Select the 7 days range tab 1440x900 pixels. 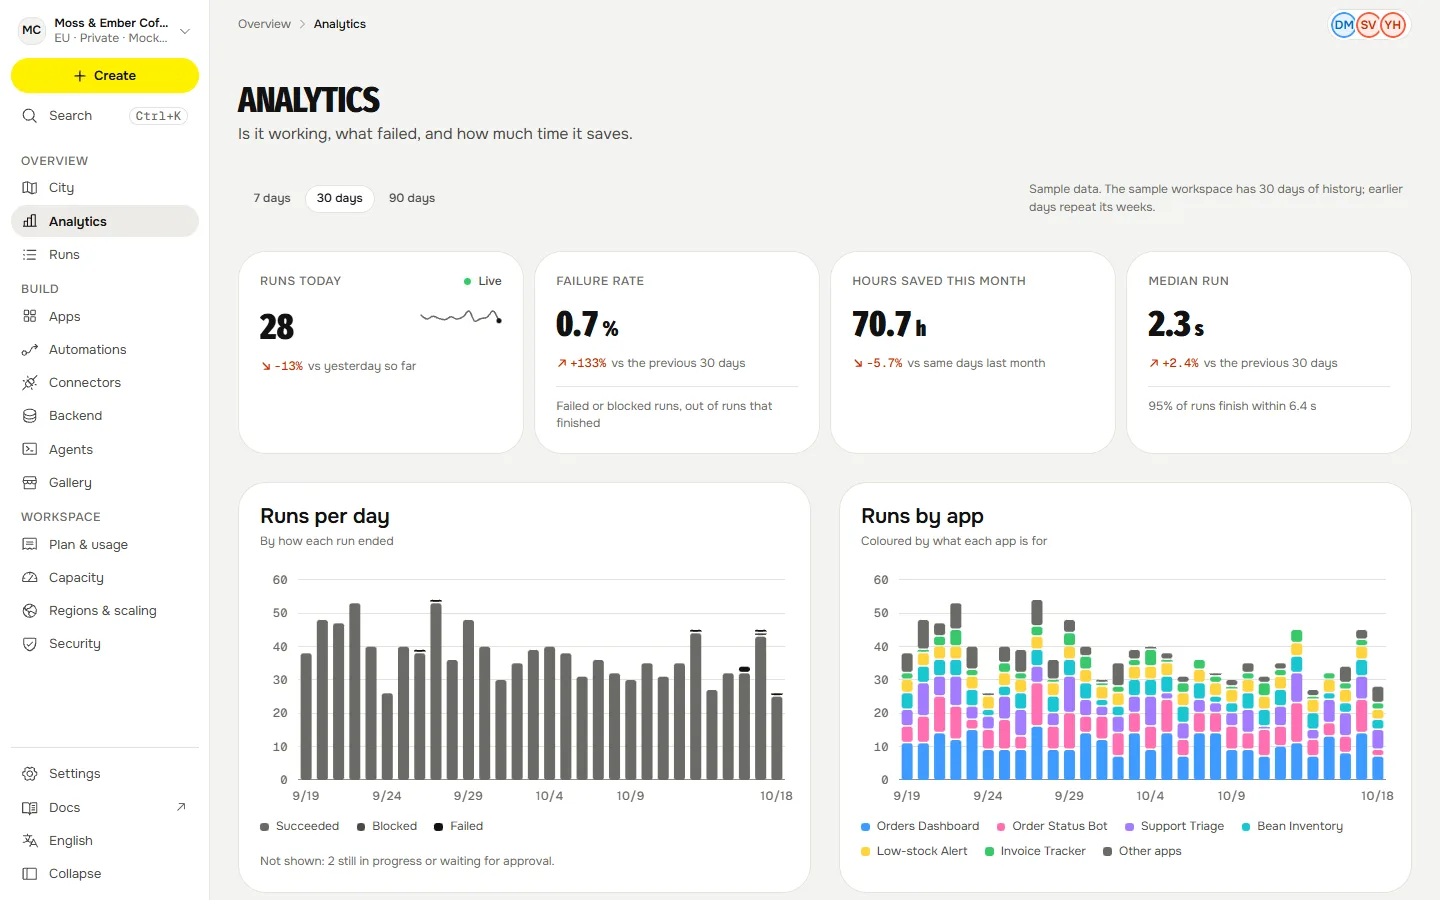[x=272, y=198]
